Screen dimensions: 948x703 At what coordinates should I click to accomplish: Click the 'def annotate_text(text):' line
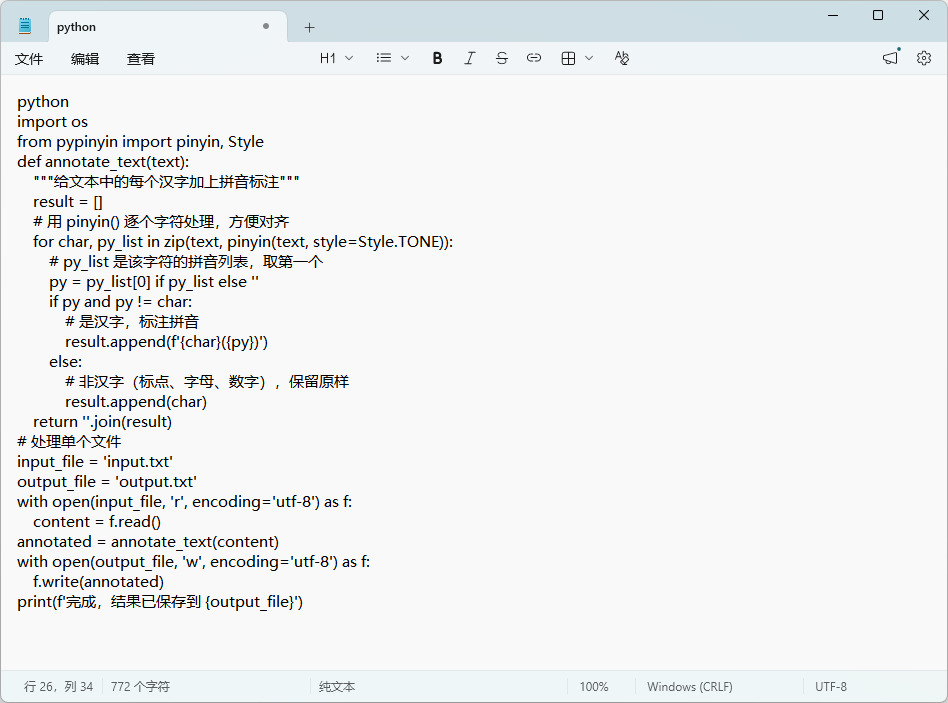tap(103, 161)
